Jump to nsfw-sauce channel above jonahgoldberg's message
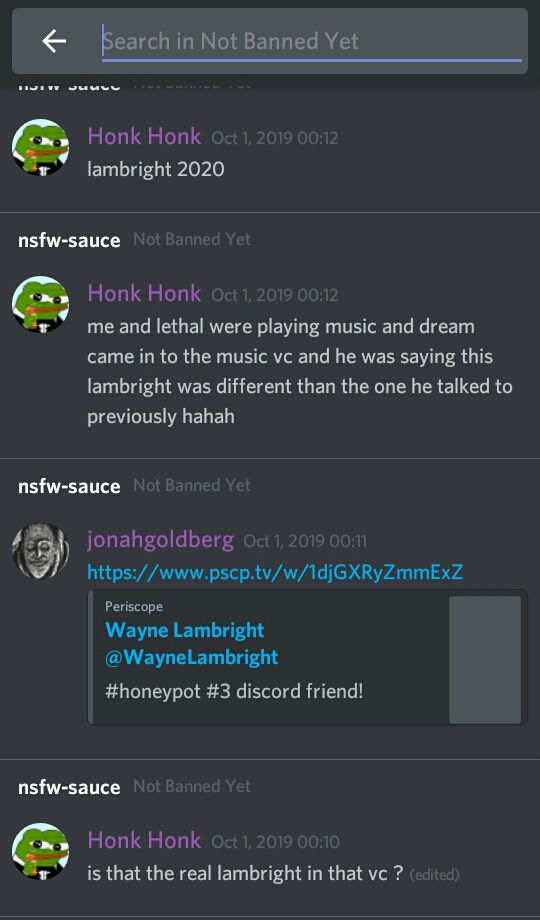The height and width of the screenshot is (920, 540). click(69, 486)
